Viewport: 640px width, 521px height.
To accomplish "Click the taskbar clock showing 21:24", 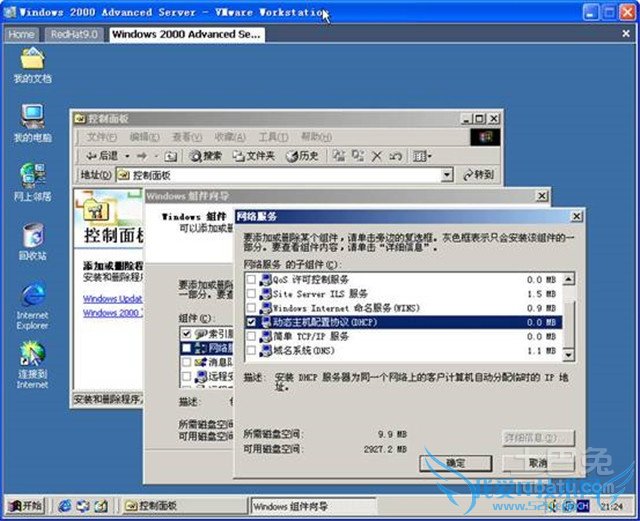I will (x=611, y=507).
